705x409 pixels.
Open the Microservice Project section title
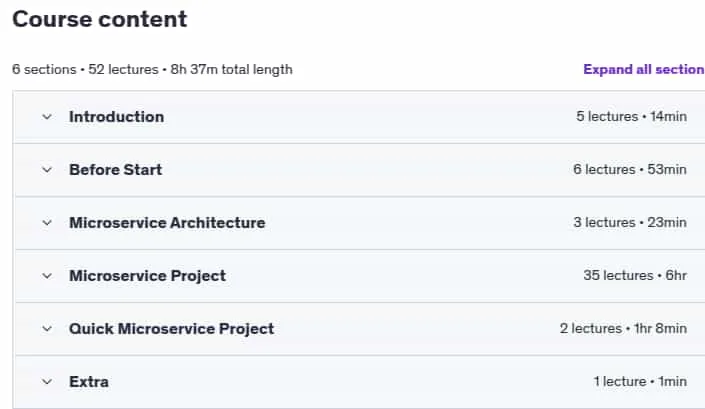point(147,276)
